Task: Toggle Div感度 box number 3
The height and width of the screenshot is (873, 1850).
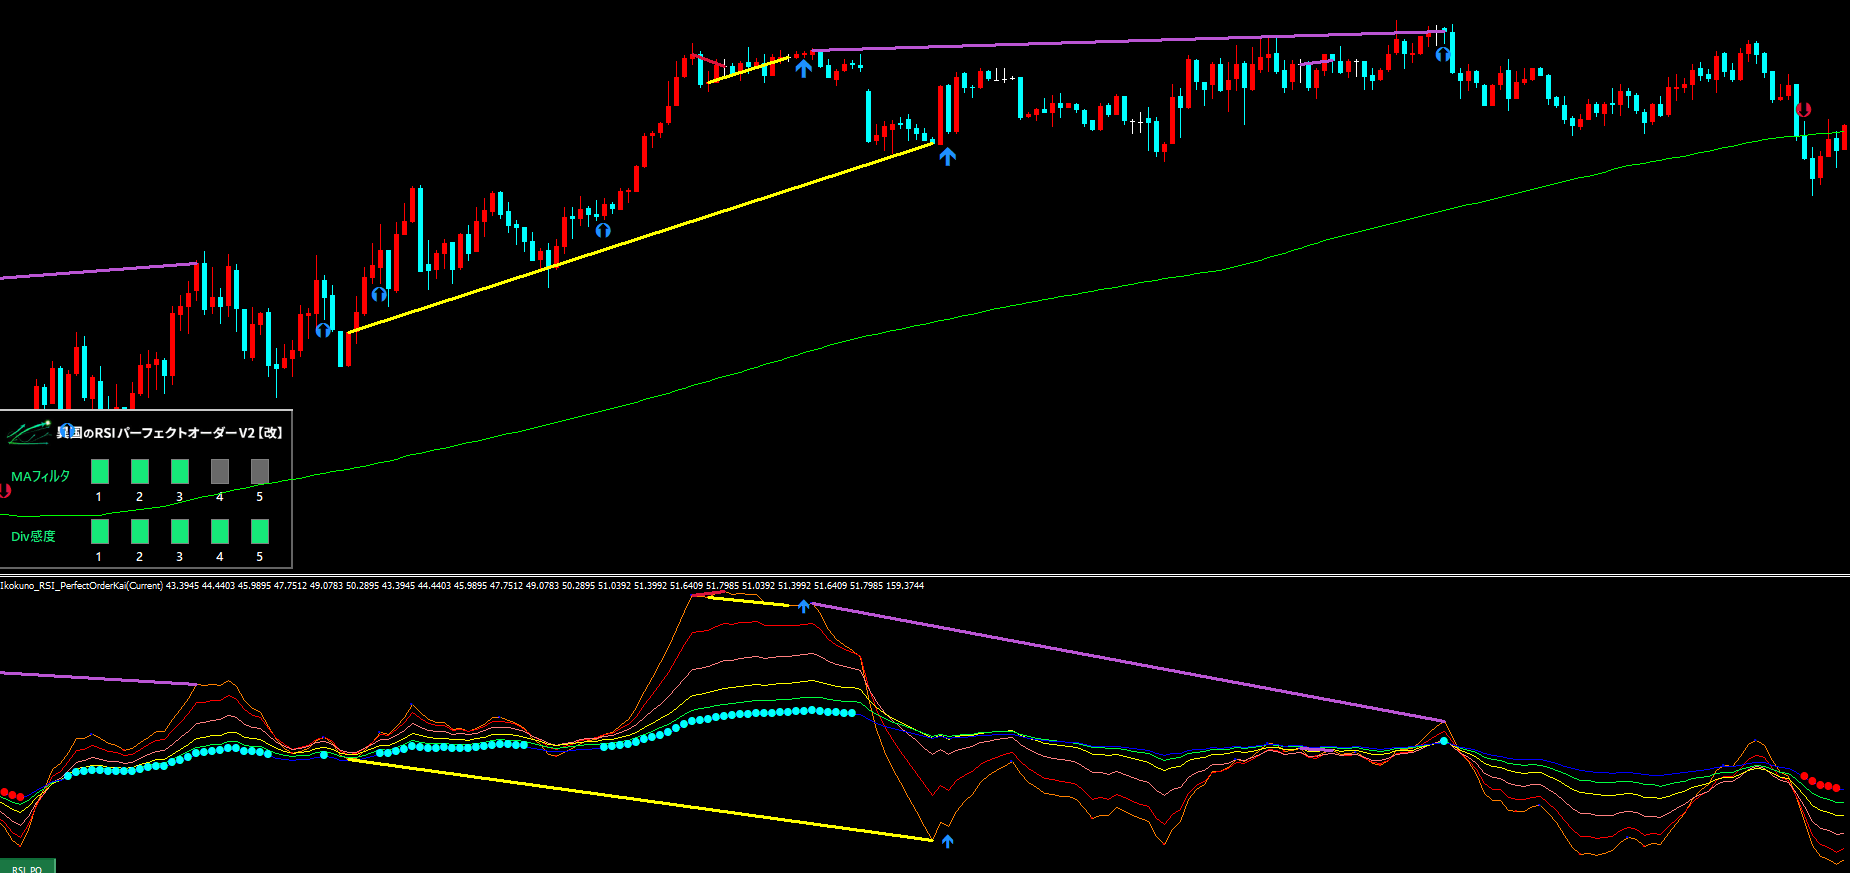Action: 180,531
